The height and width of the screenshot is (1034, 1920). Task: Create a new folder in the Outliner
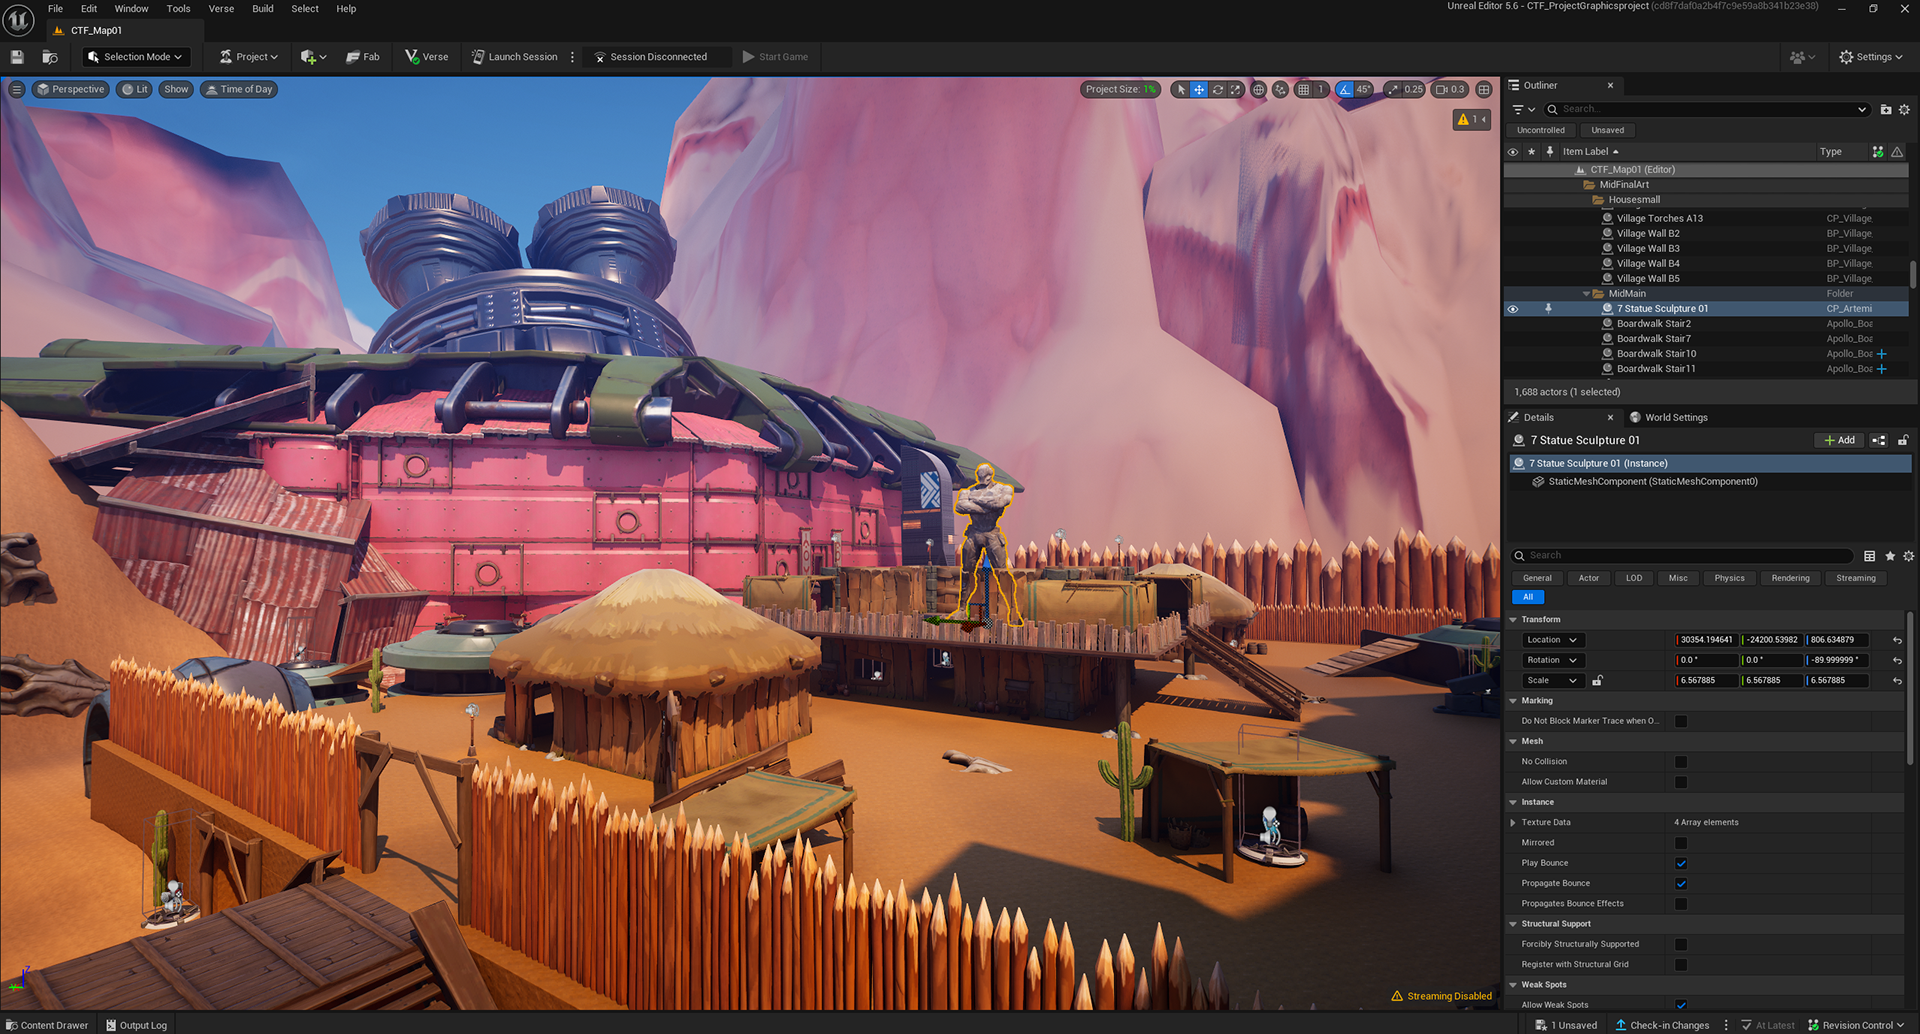click(1886, 109)
